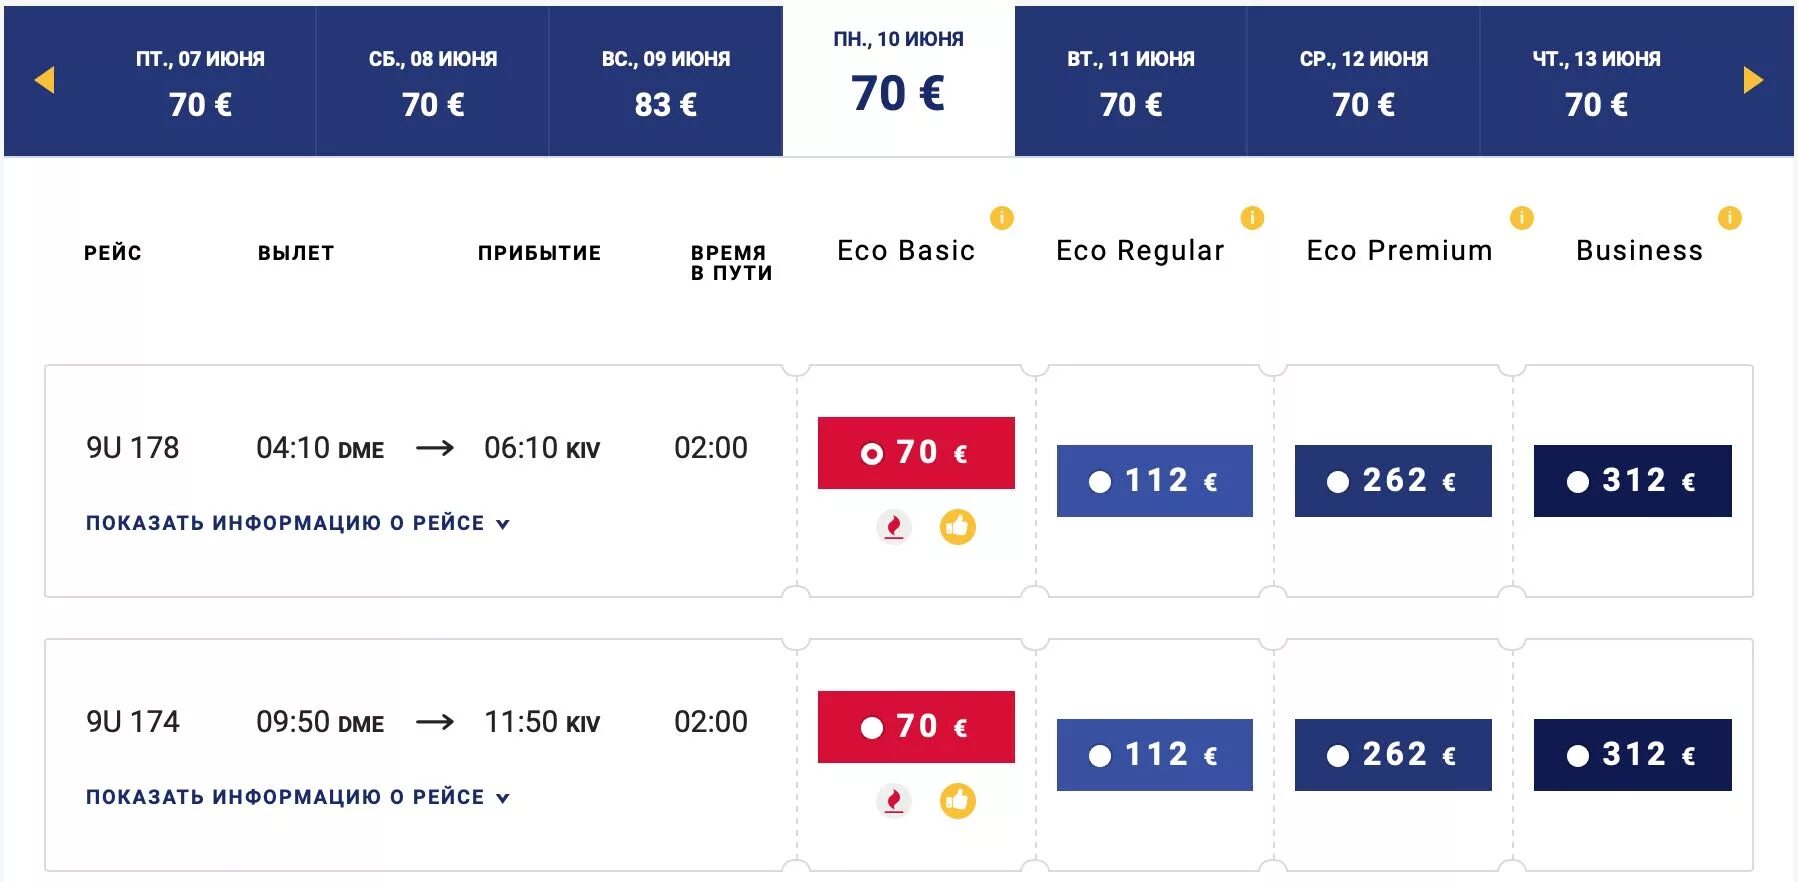Viewport: 1798px width, 882px height.
Task: Switch to the ВС., 09 ИЮНЯ 83 € tab
Action: pos(666,81)
